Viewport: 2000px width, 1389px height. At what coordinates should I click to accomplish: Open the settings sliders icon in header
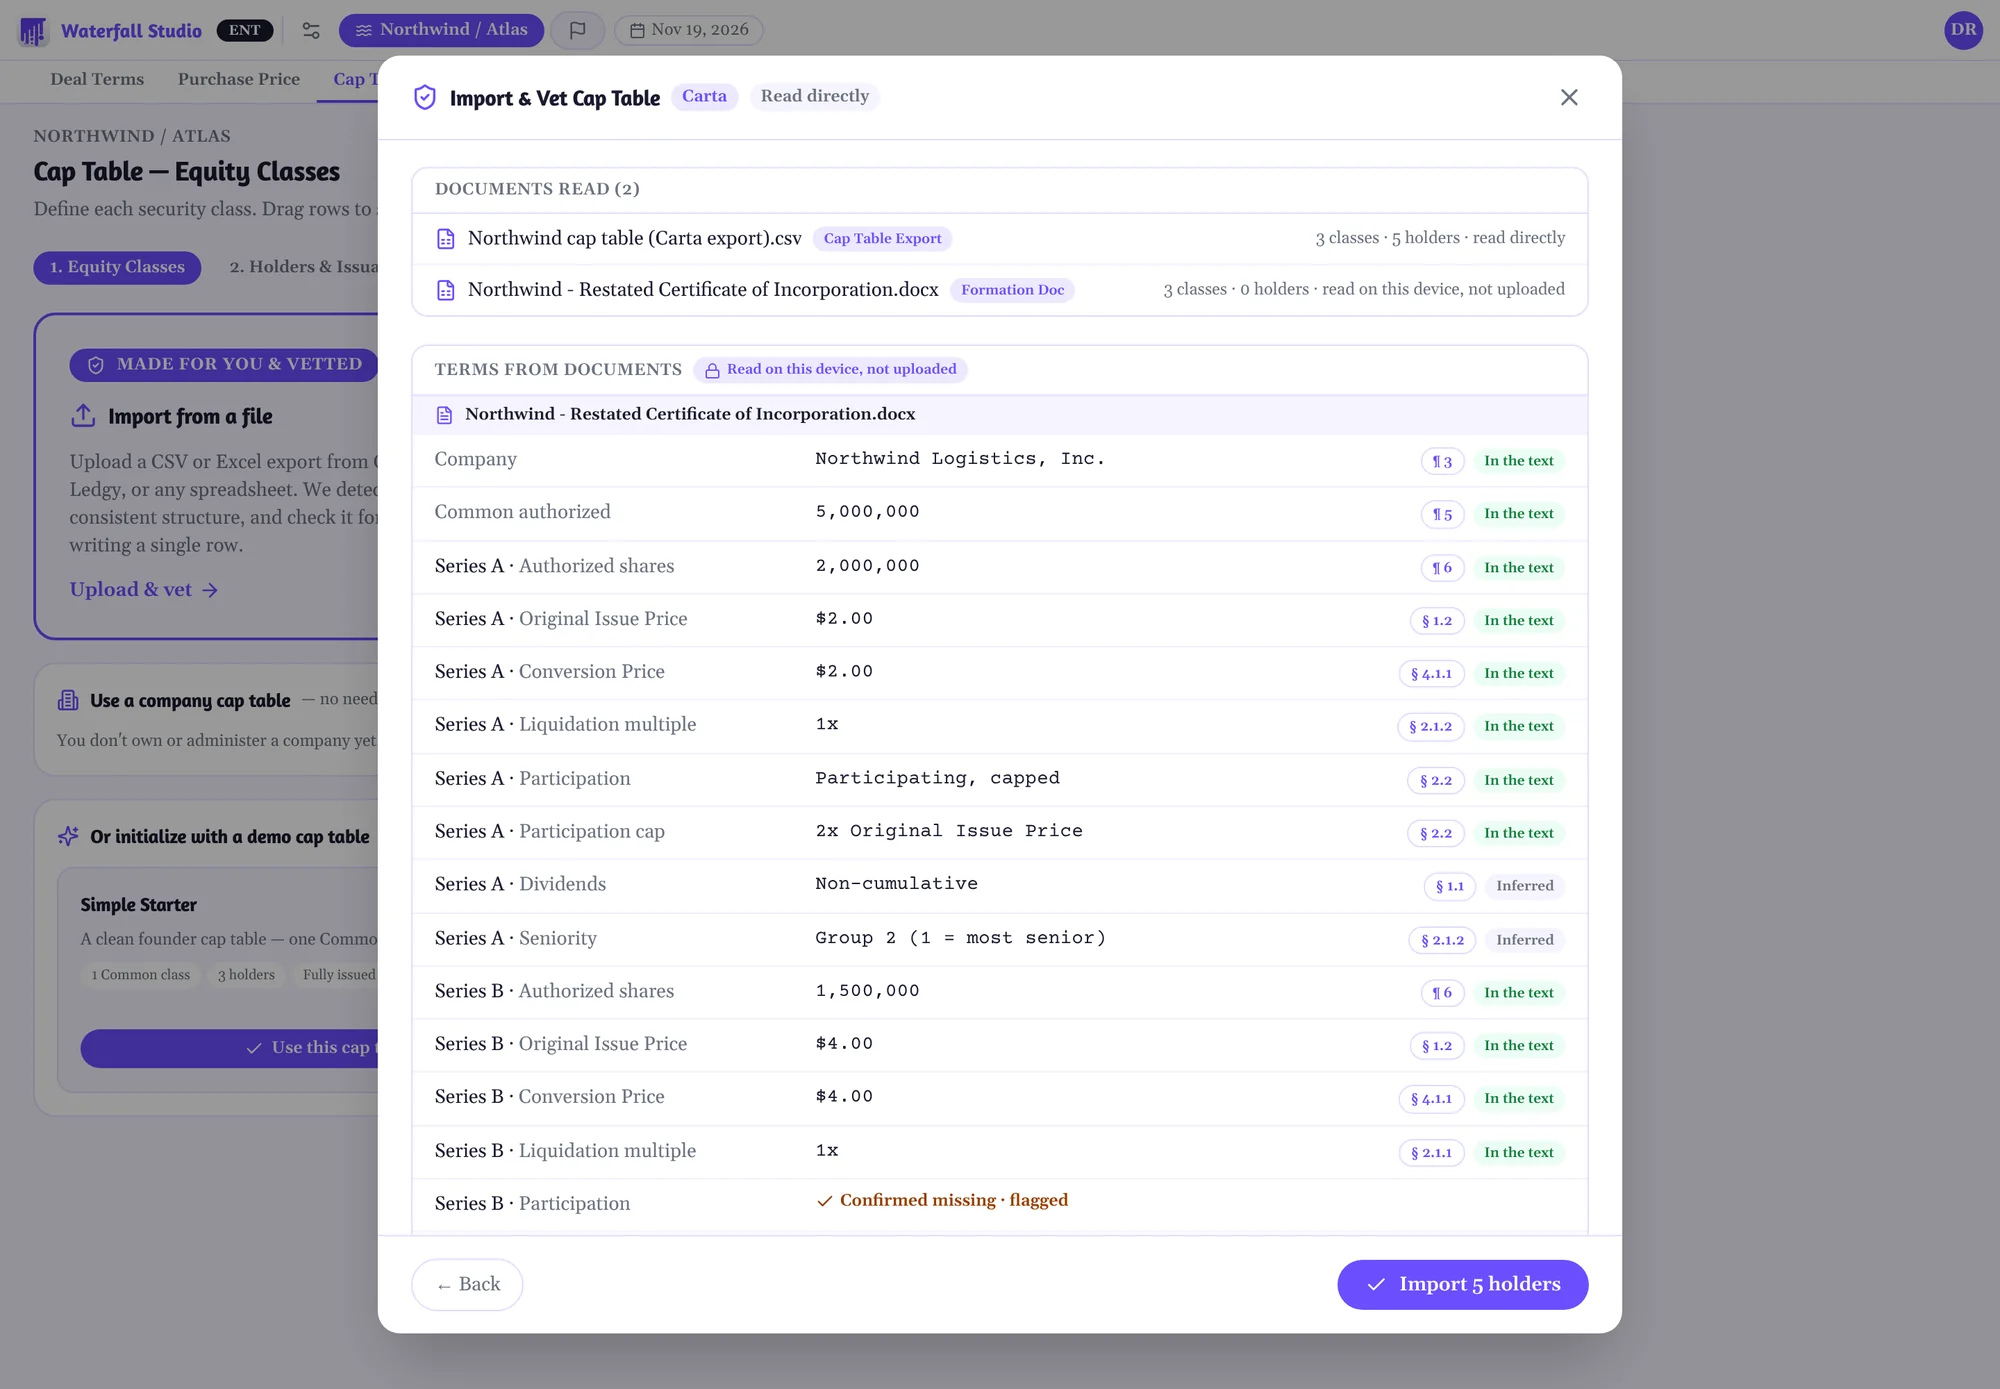click(x=311, y=31)
